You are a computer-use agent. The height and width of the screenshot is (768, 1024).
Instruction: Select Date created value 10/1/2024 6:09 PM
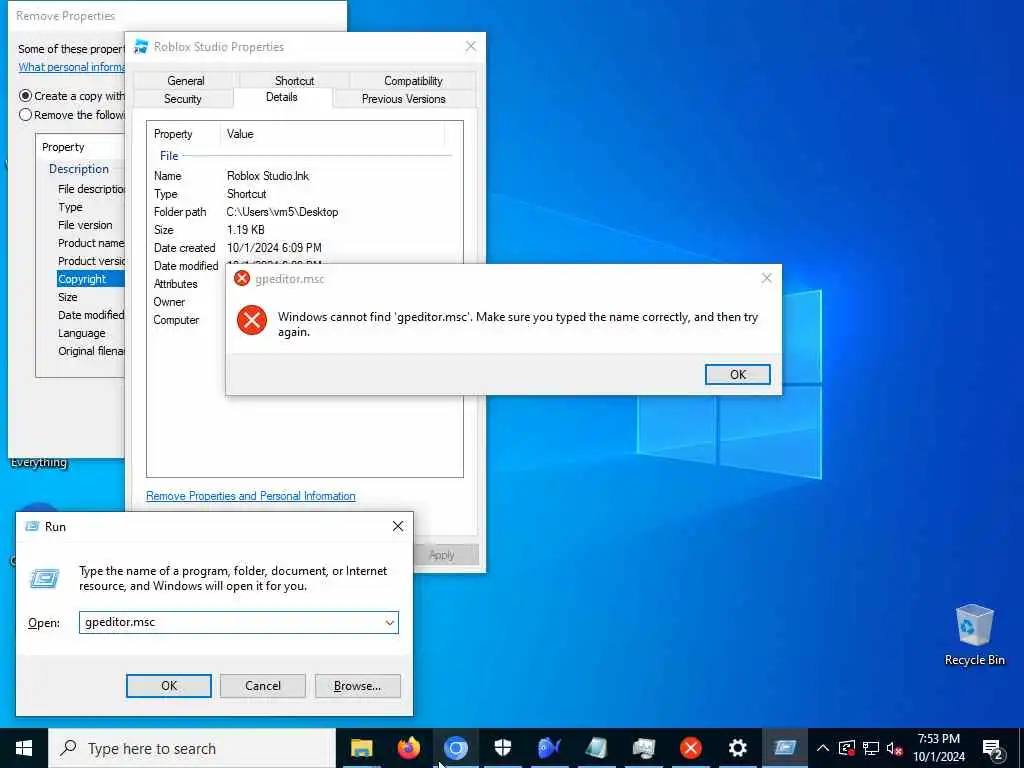pyautogui.click(x=274, y=248)
